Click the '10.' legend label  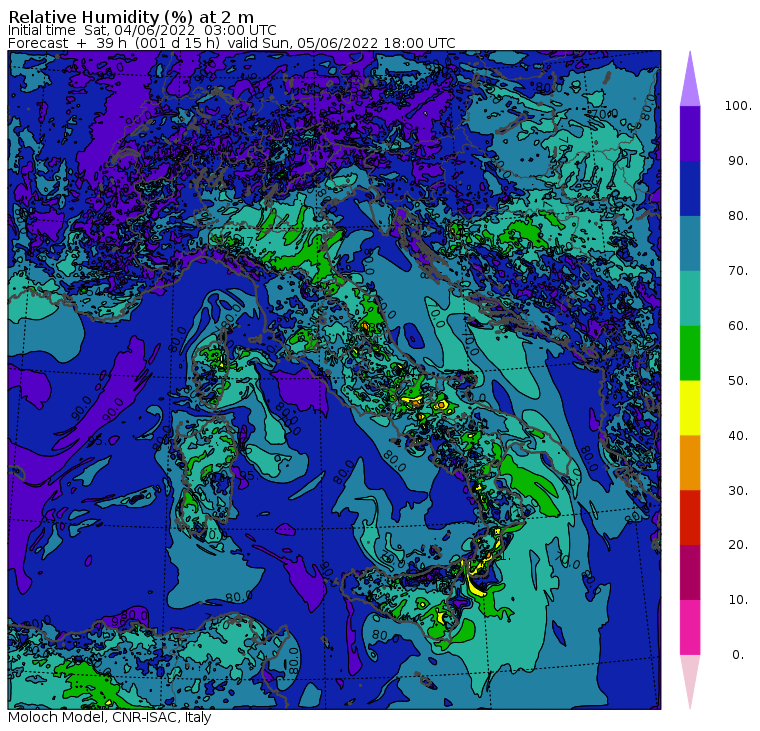738,600
